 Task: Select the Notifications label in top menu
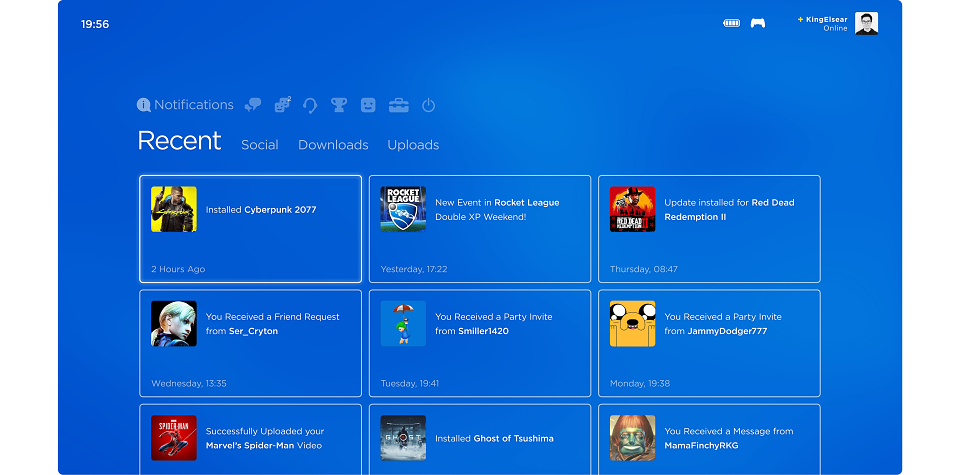coord(193,105)
